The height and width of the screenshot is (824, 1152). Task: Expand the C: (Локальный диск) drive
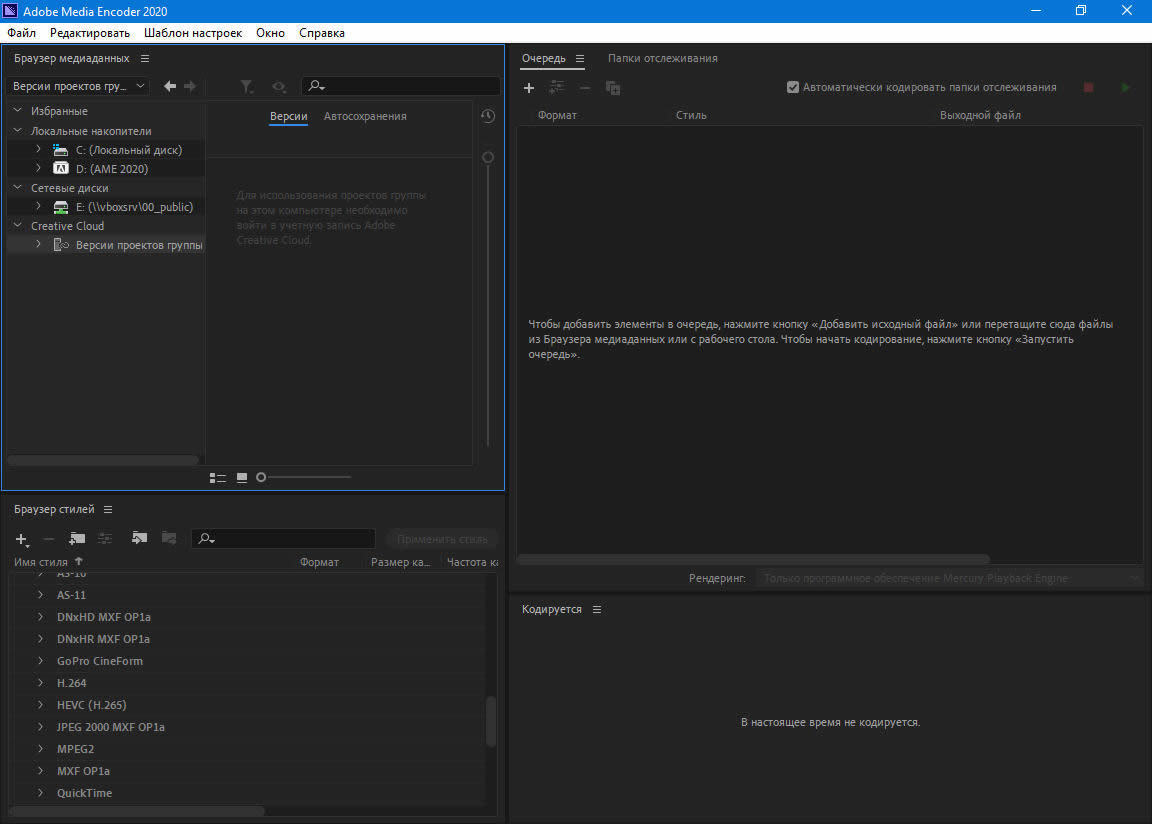(39, 149)
